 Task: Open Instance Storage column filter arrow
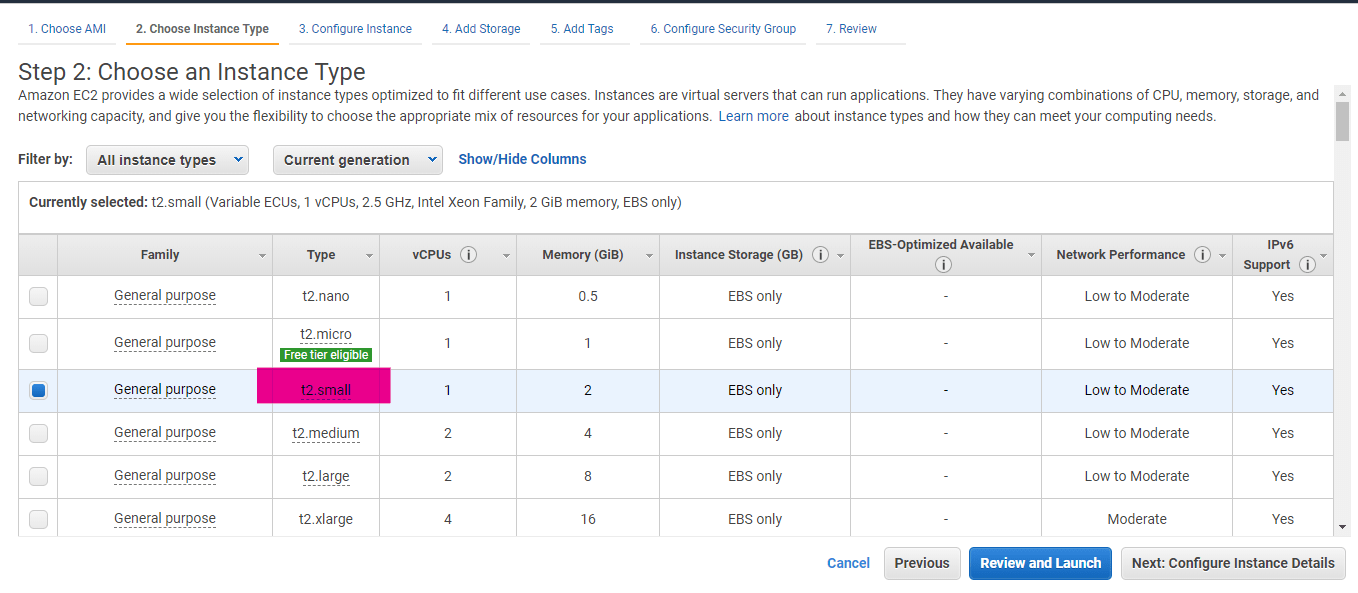(840, 256)
